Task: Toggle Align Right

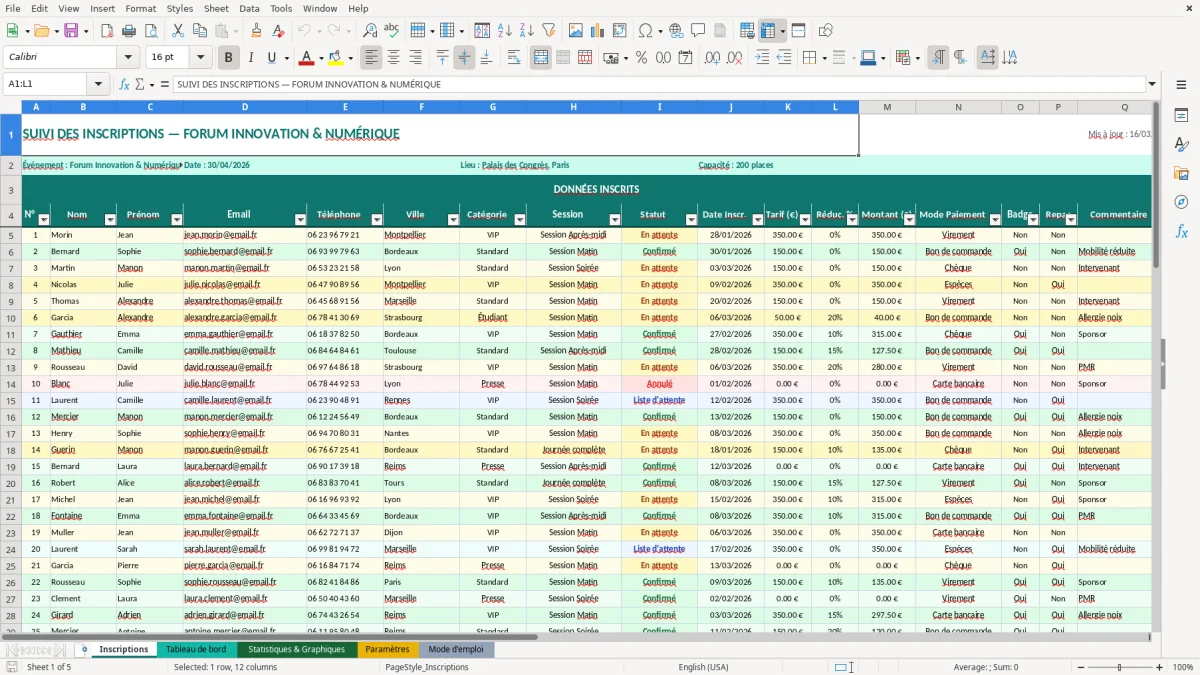Action: tap(416, 58)
